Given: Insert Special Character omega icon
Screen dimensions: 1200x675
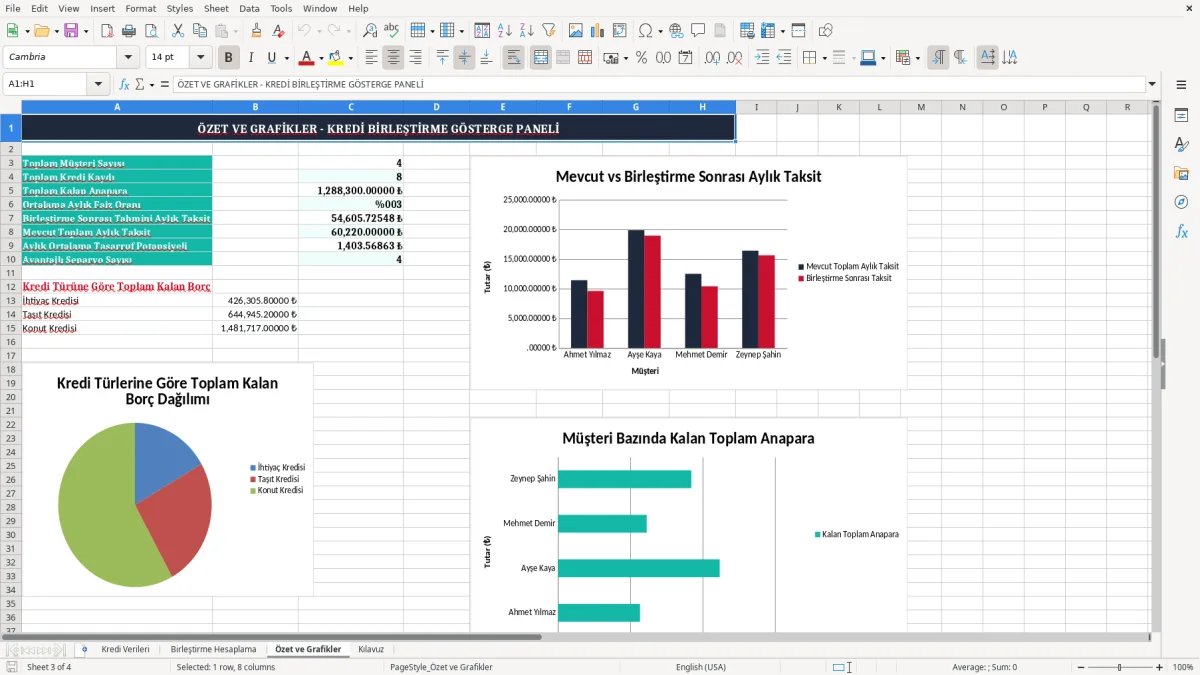Looking at the screenshot, I should coord(645,31).
